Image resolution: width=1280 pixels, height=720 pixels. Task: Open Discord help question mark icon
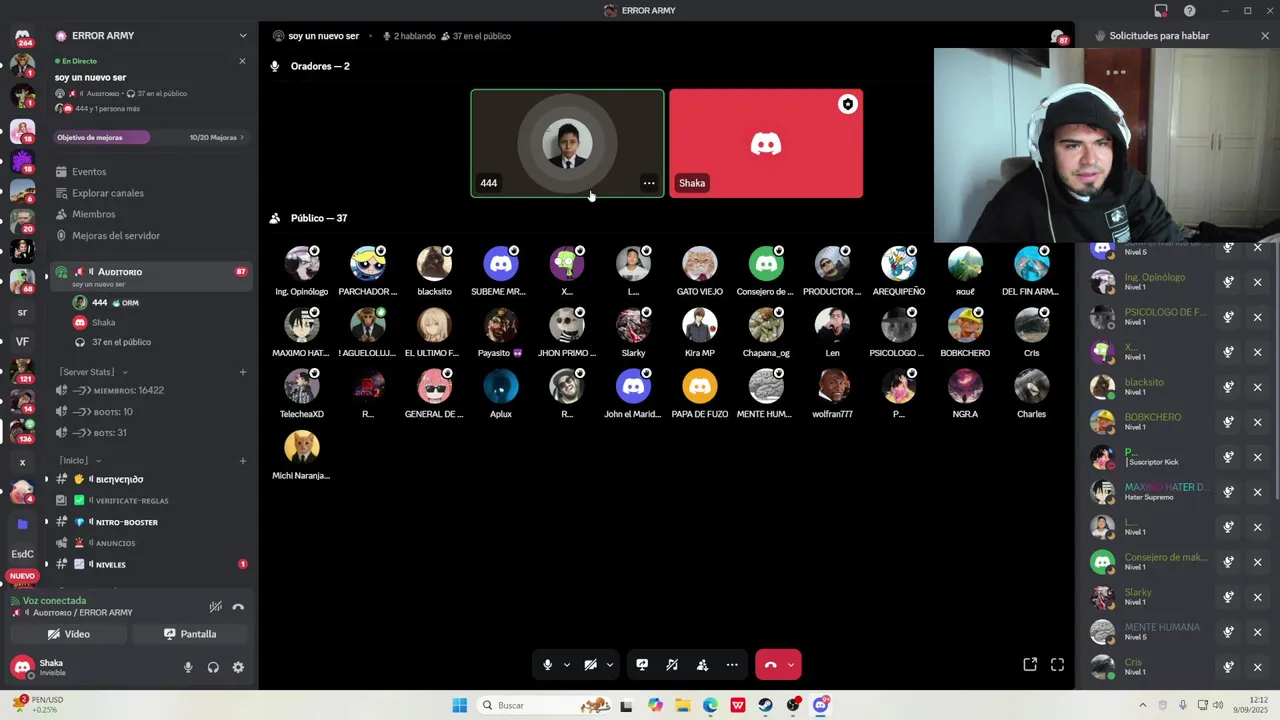tap(1190, 10)
